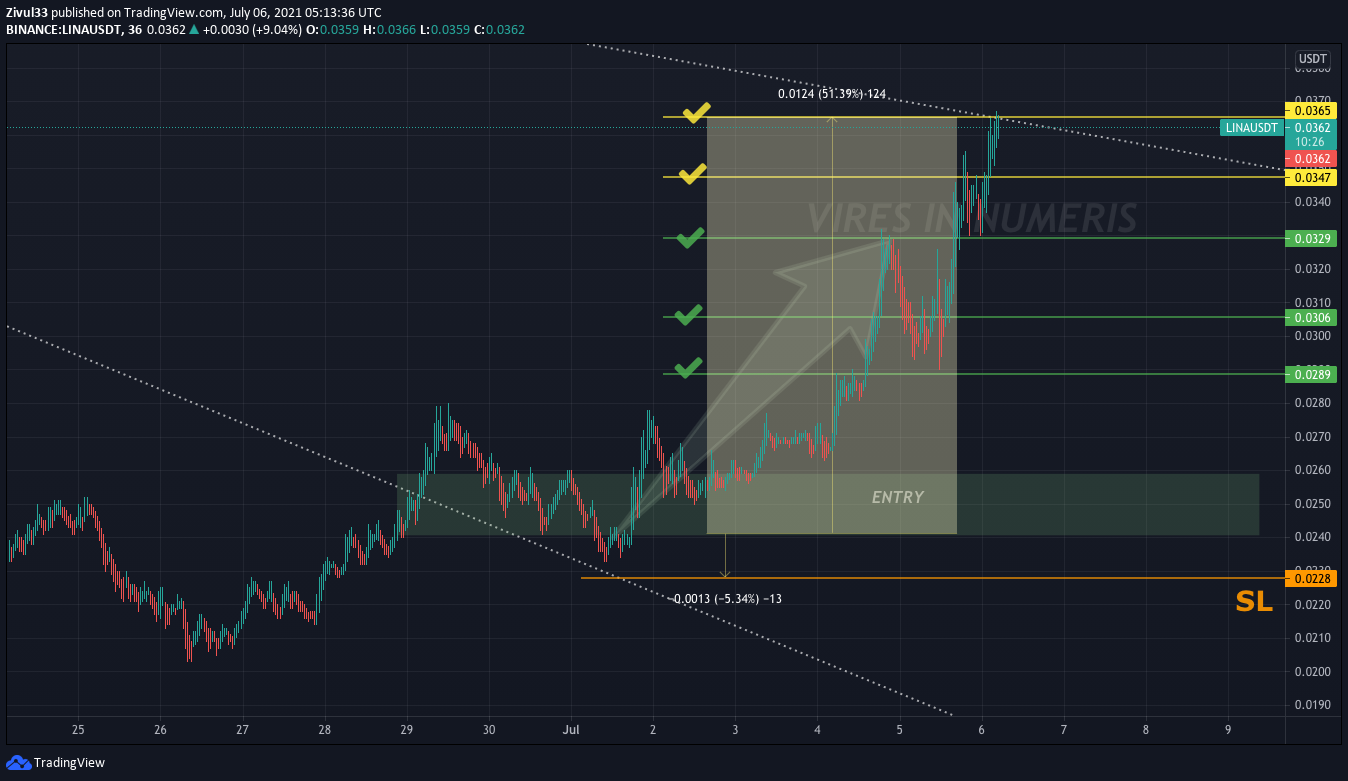1348x781 pixels.
Task: Click the 0.0280 tick on price axis
Action: click(1312, 402)
